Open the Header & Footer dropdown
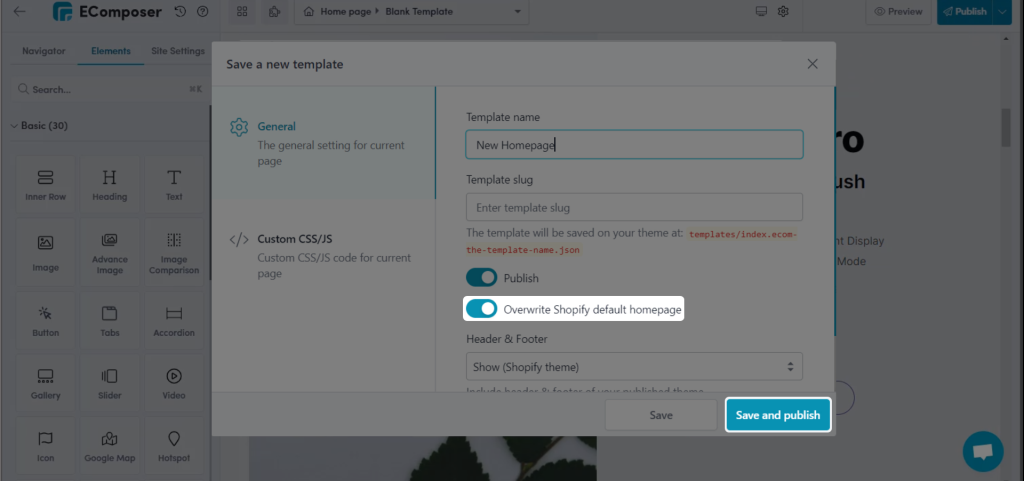 point(634,366)
